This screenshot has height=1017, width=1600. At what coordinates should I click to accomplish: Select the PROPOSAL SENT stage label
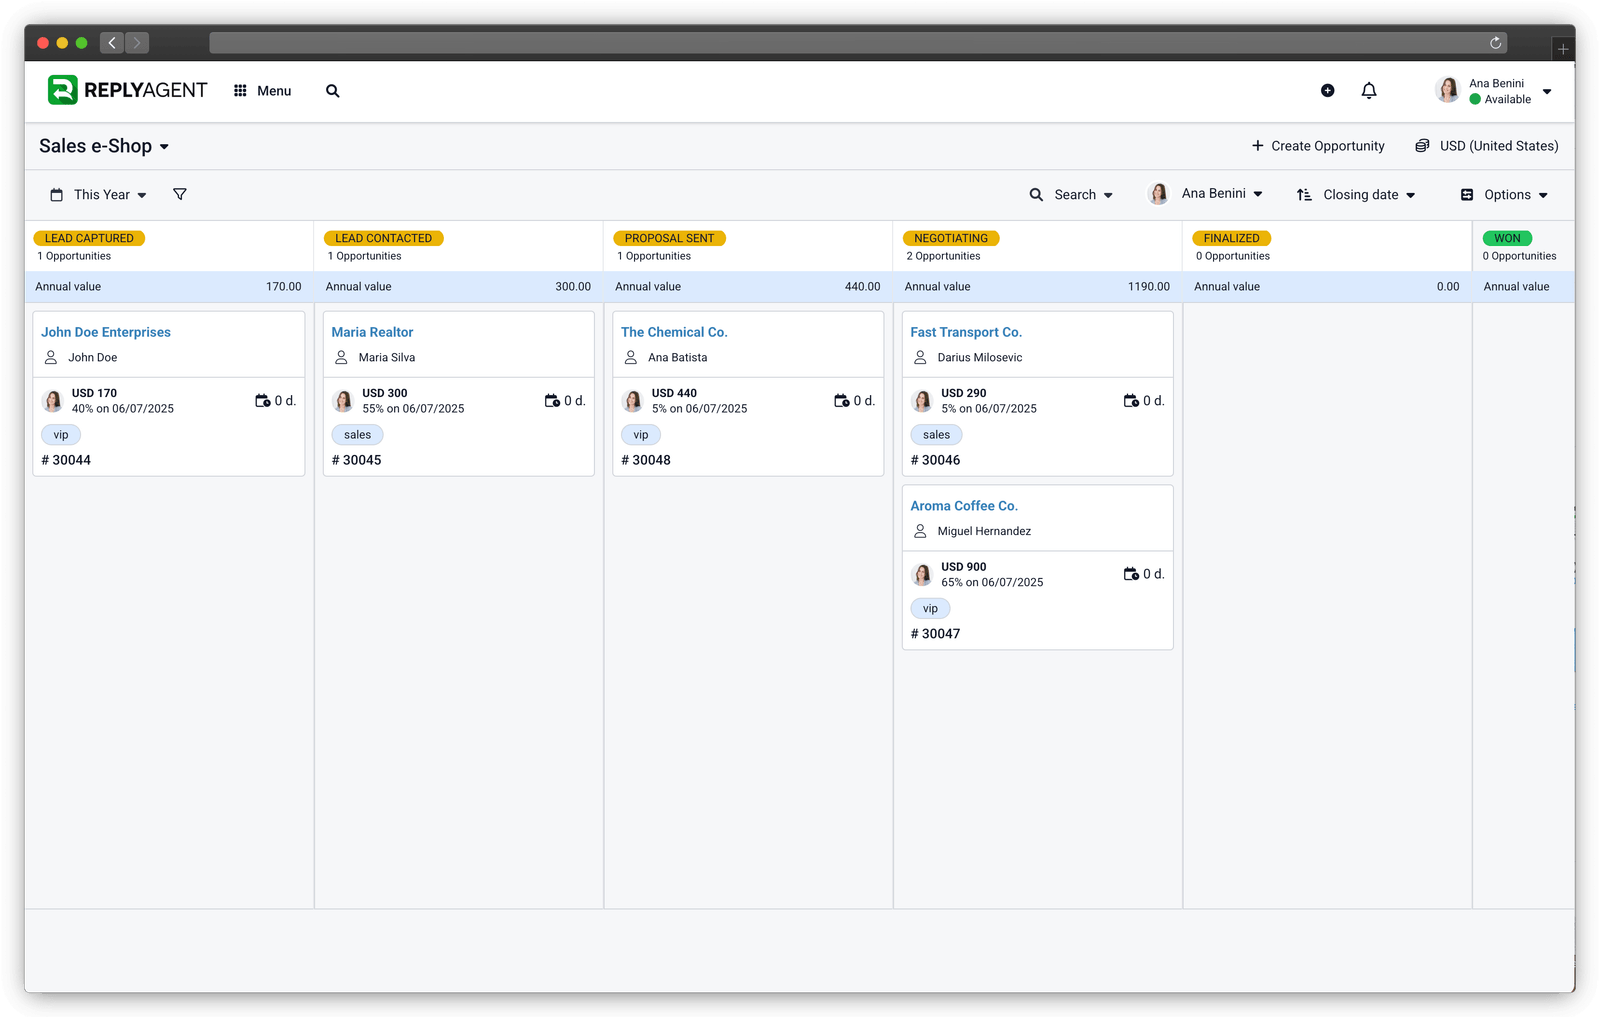(669, 238)
